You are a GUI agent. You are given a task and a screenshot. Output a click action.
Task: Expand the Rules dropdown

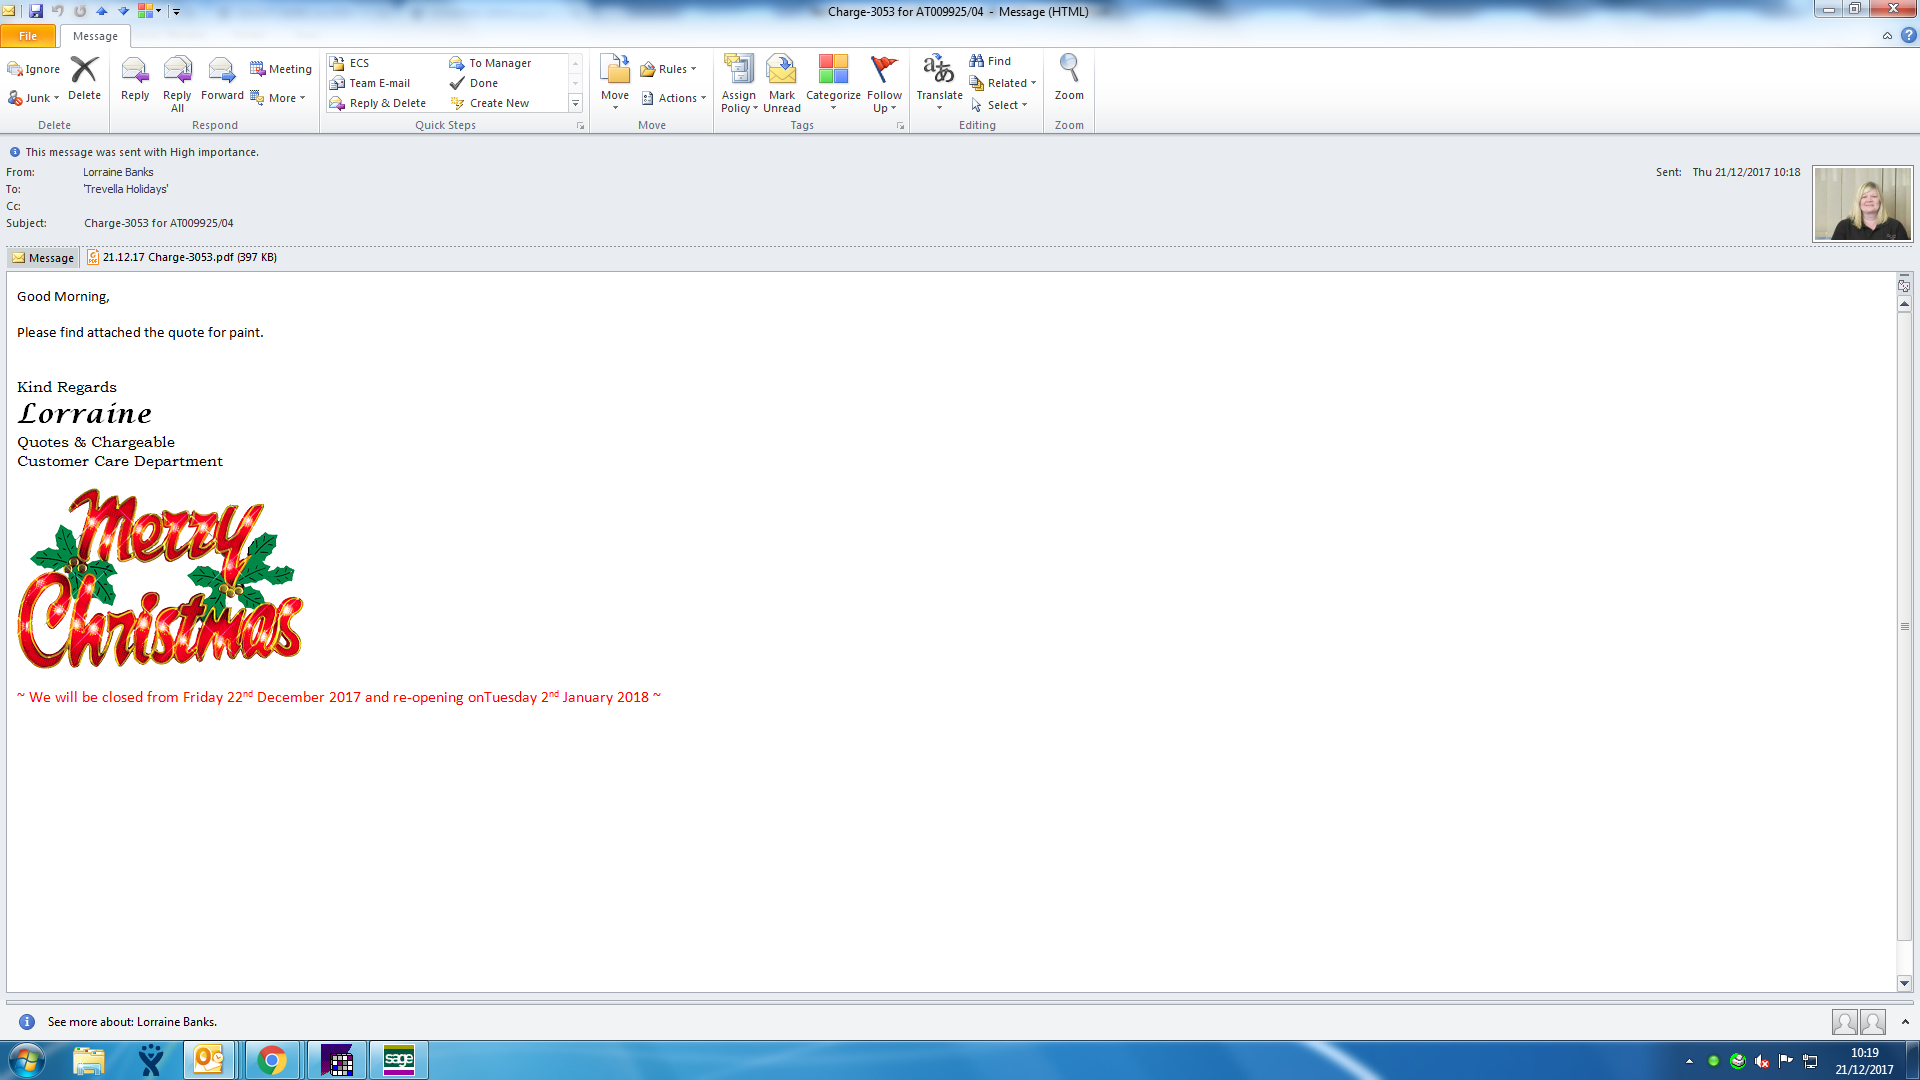[670, 69]
